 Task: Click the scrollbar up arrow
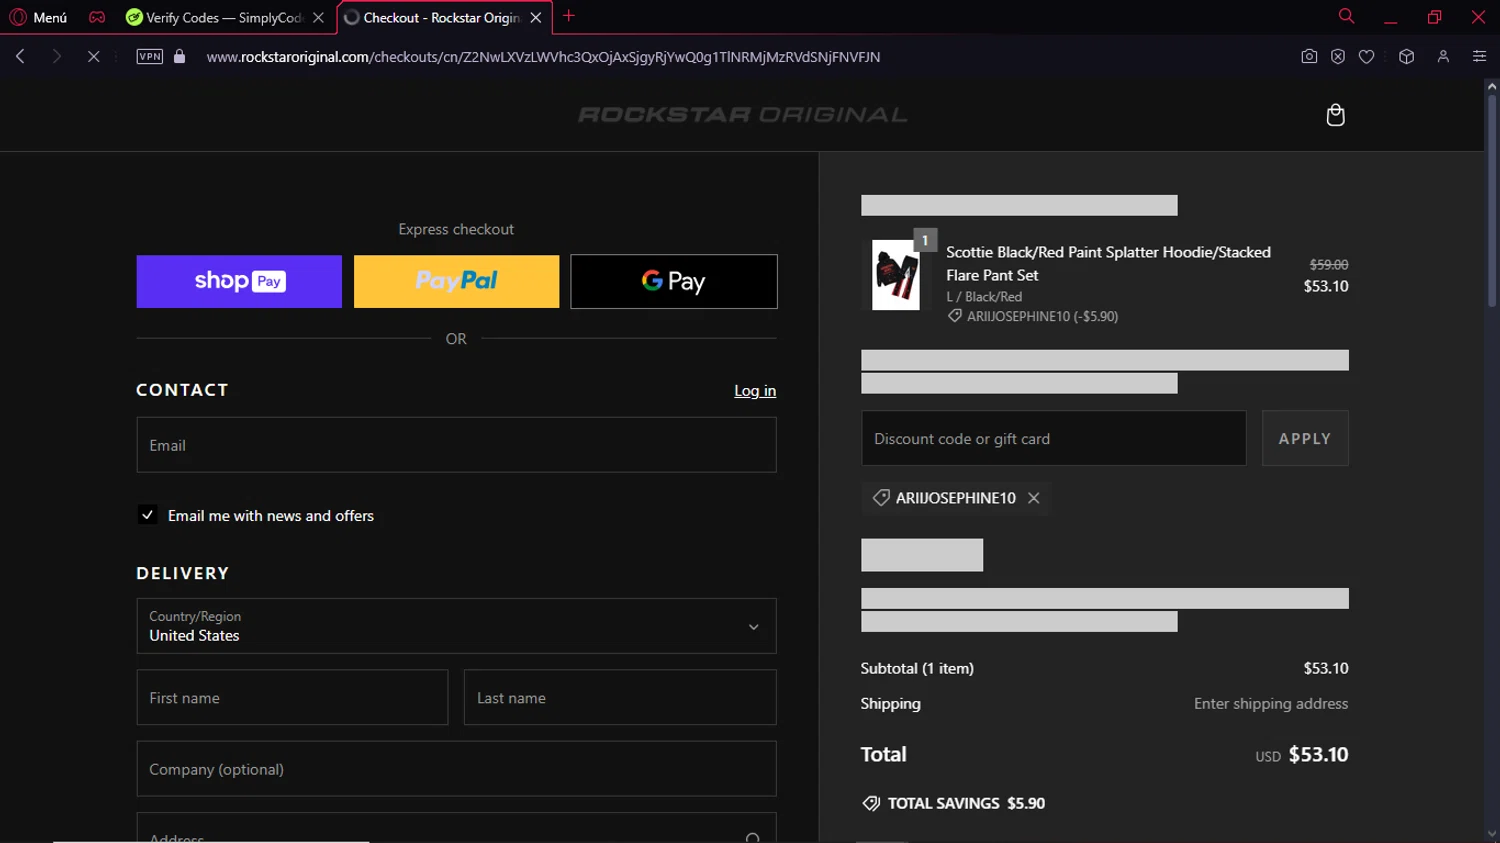[x=1491, y=87]
